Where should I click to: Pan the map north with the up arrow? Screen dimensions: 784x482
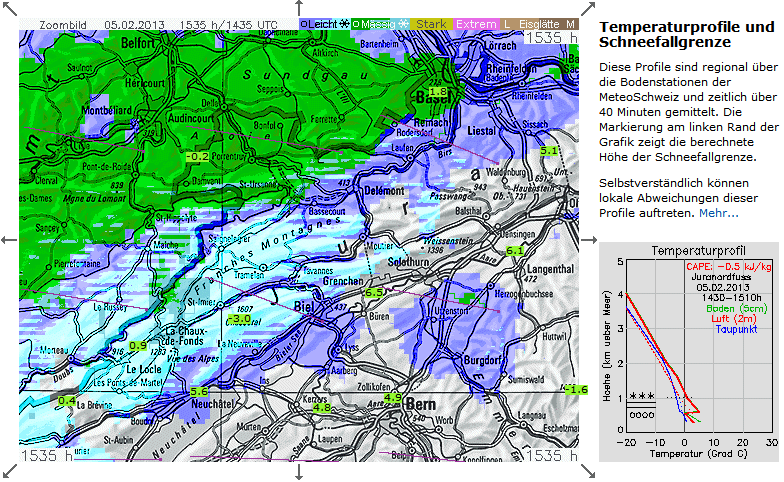coord(299,8)
